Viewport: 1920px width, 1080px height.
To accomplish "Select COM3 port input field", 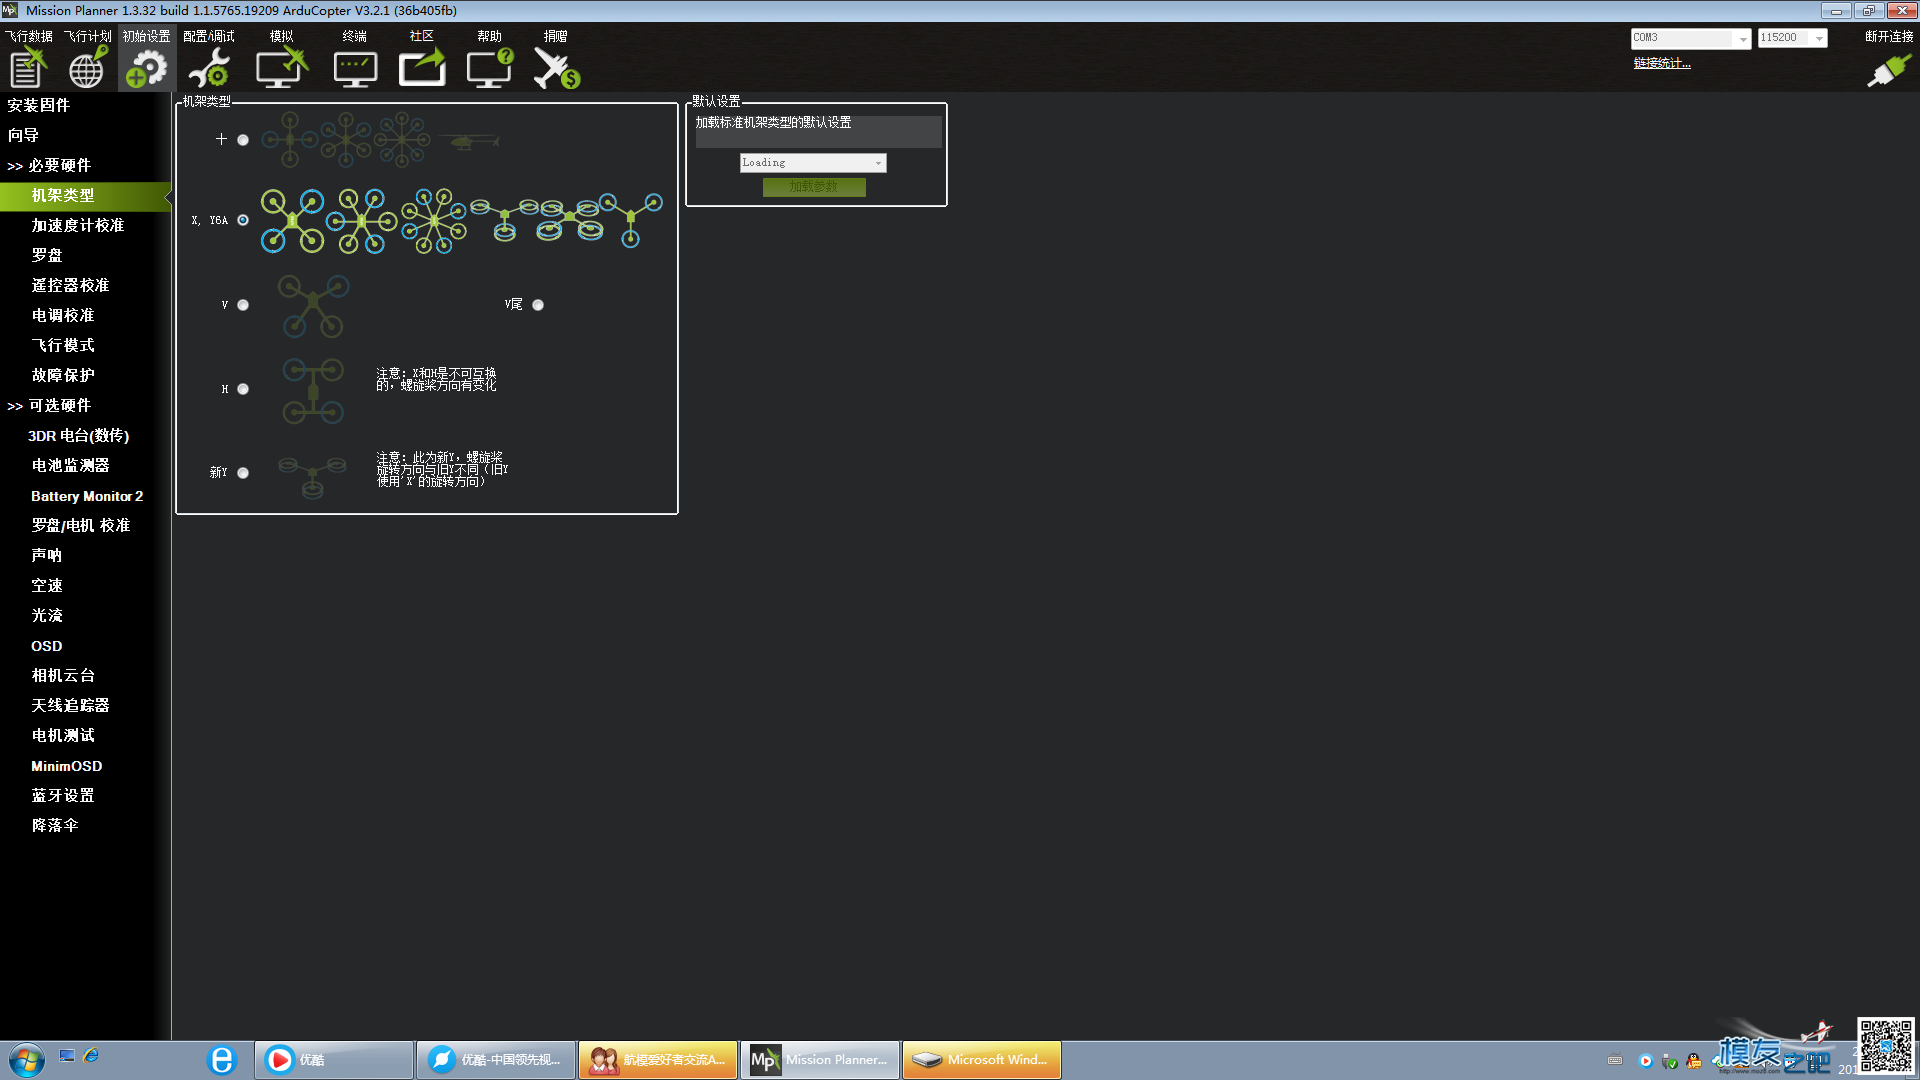I will (1689, 37).
